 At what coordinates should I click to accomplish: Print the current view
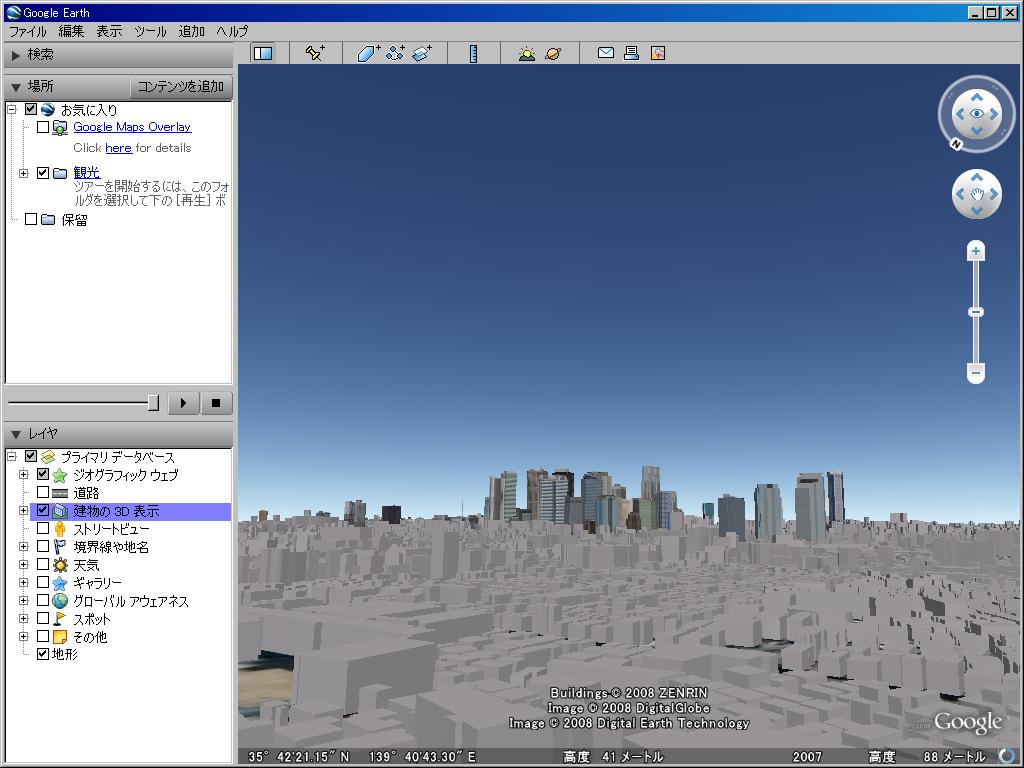pyautogui.click(x=631, y=53)
